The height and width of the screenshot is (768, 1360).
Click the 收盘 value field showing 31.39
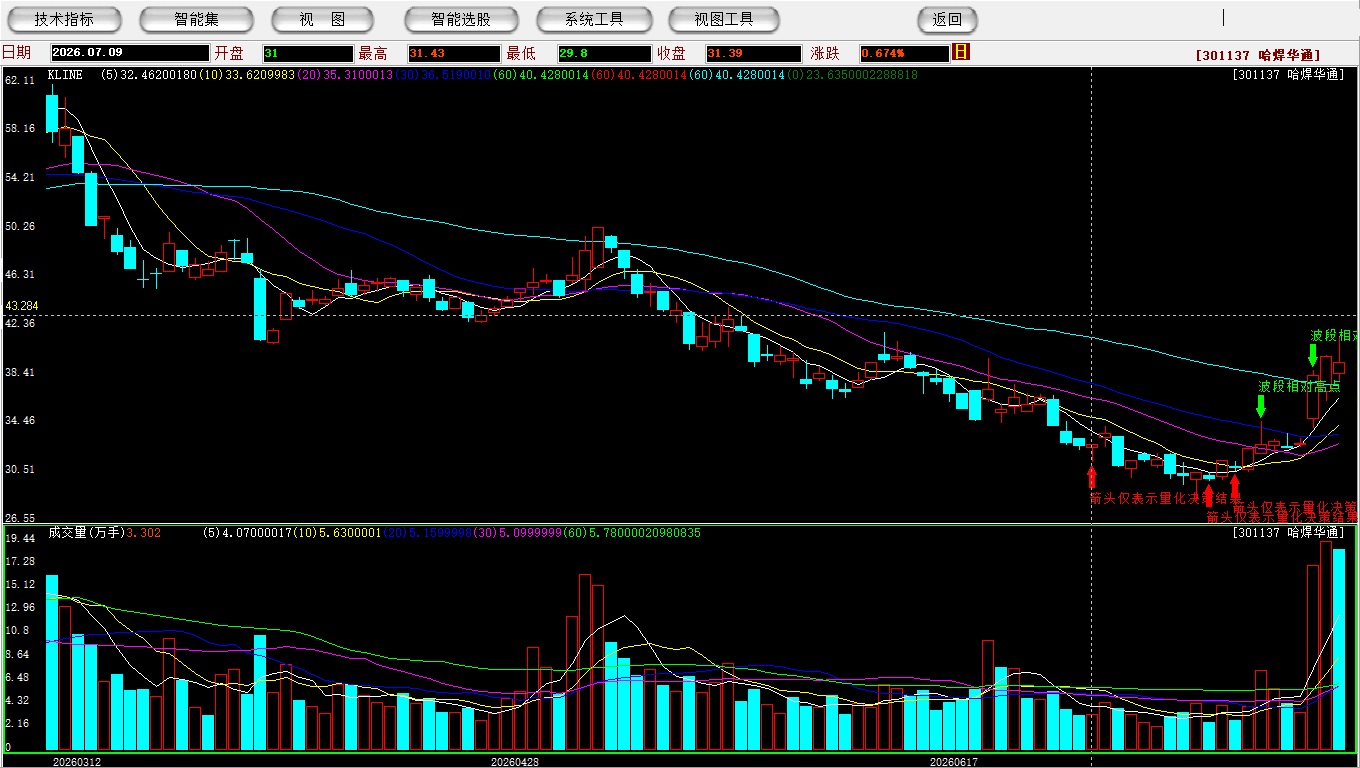point(753,53)
